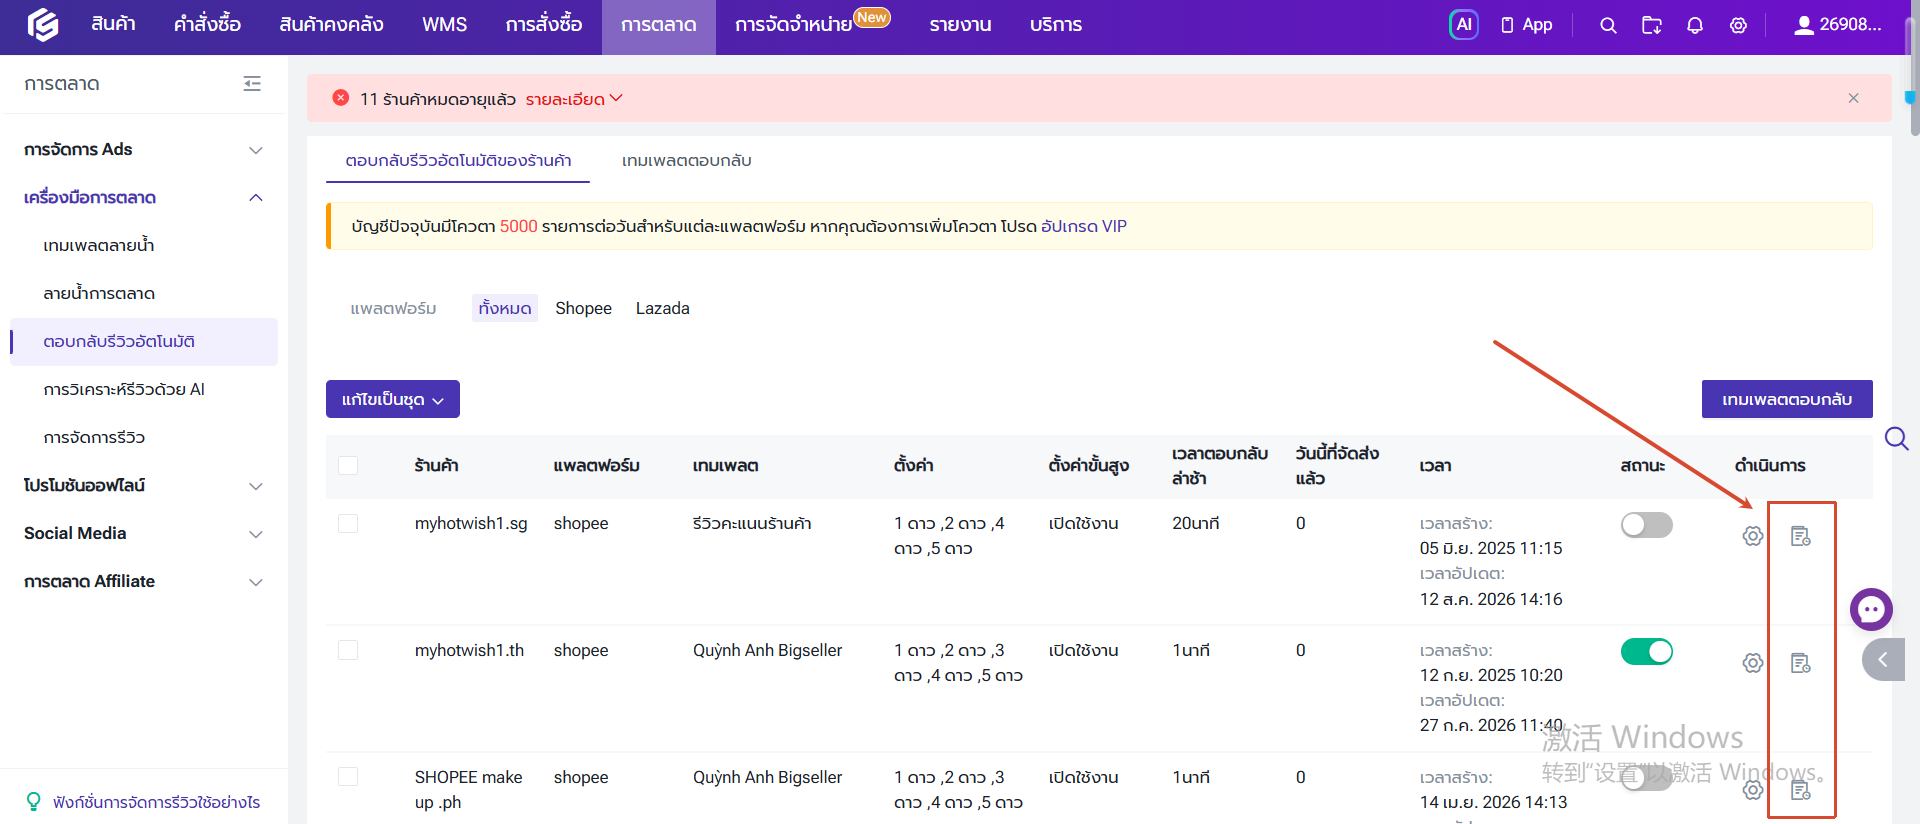Collapse the sidebar with the menu-fold icon
Screen dimensions: 1920x824
point(252,84)
